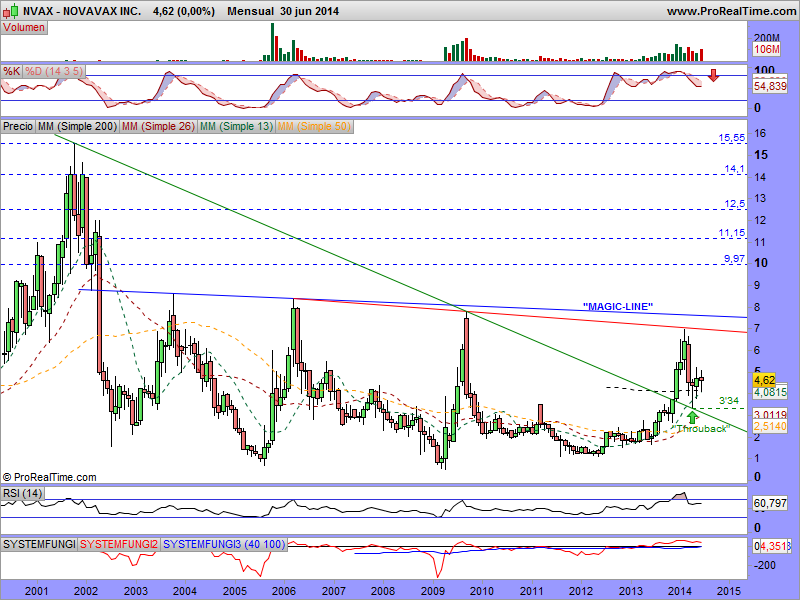Image resolution: width=800 pixels, height=600 pixels.
Task: Click the 30 jun 2014 date
Action: [x=309, y=11]
